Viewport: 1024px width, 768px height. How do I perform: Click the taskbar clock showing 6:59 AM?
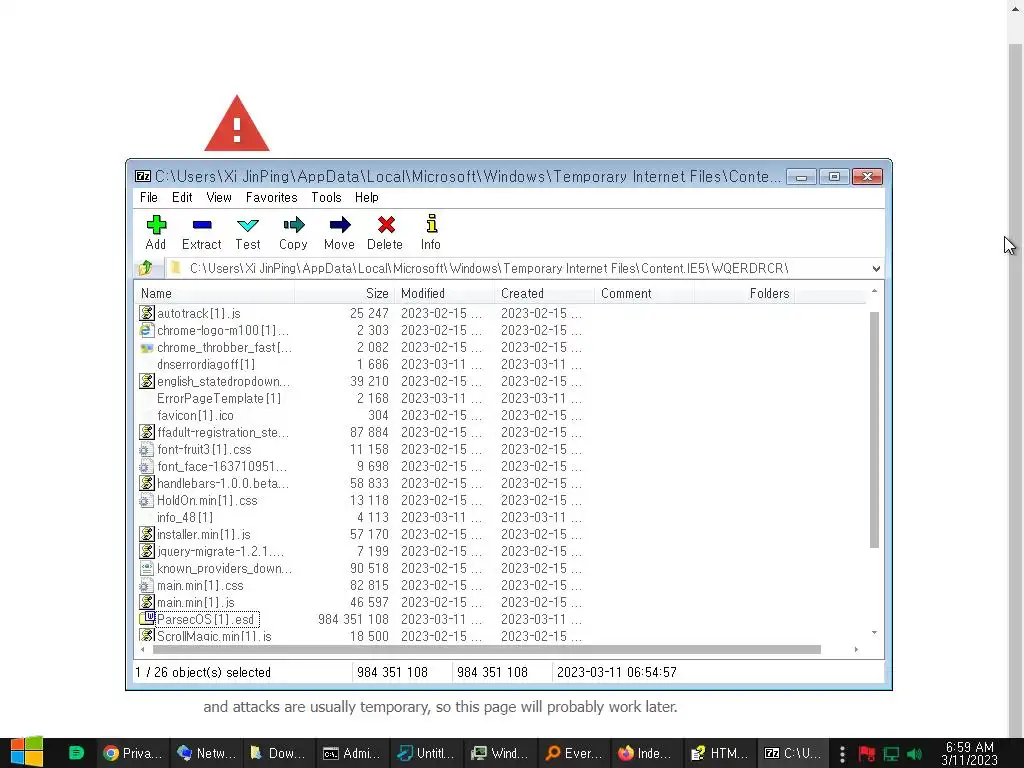coord(970,754)
